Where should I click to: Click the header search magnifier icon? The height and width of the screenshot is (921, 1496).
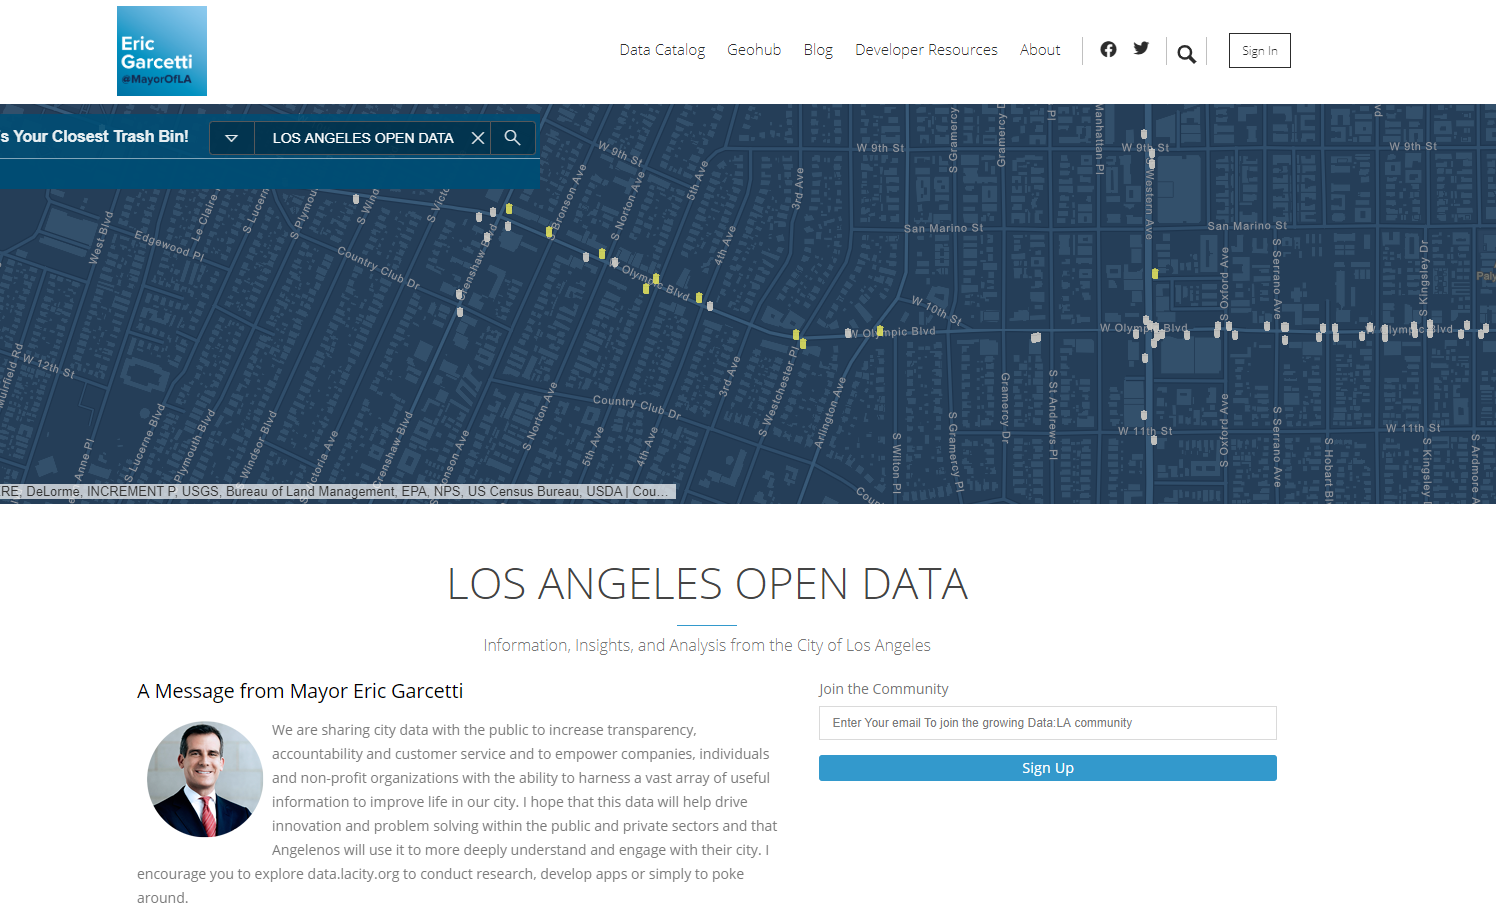click(x=1186, y=54)
